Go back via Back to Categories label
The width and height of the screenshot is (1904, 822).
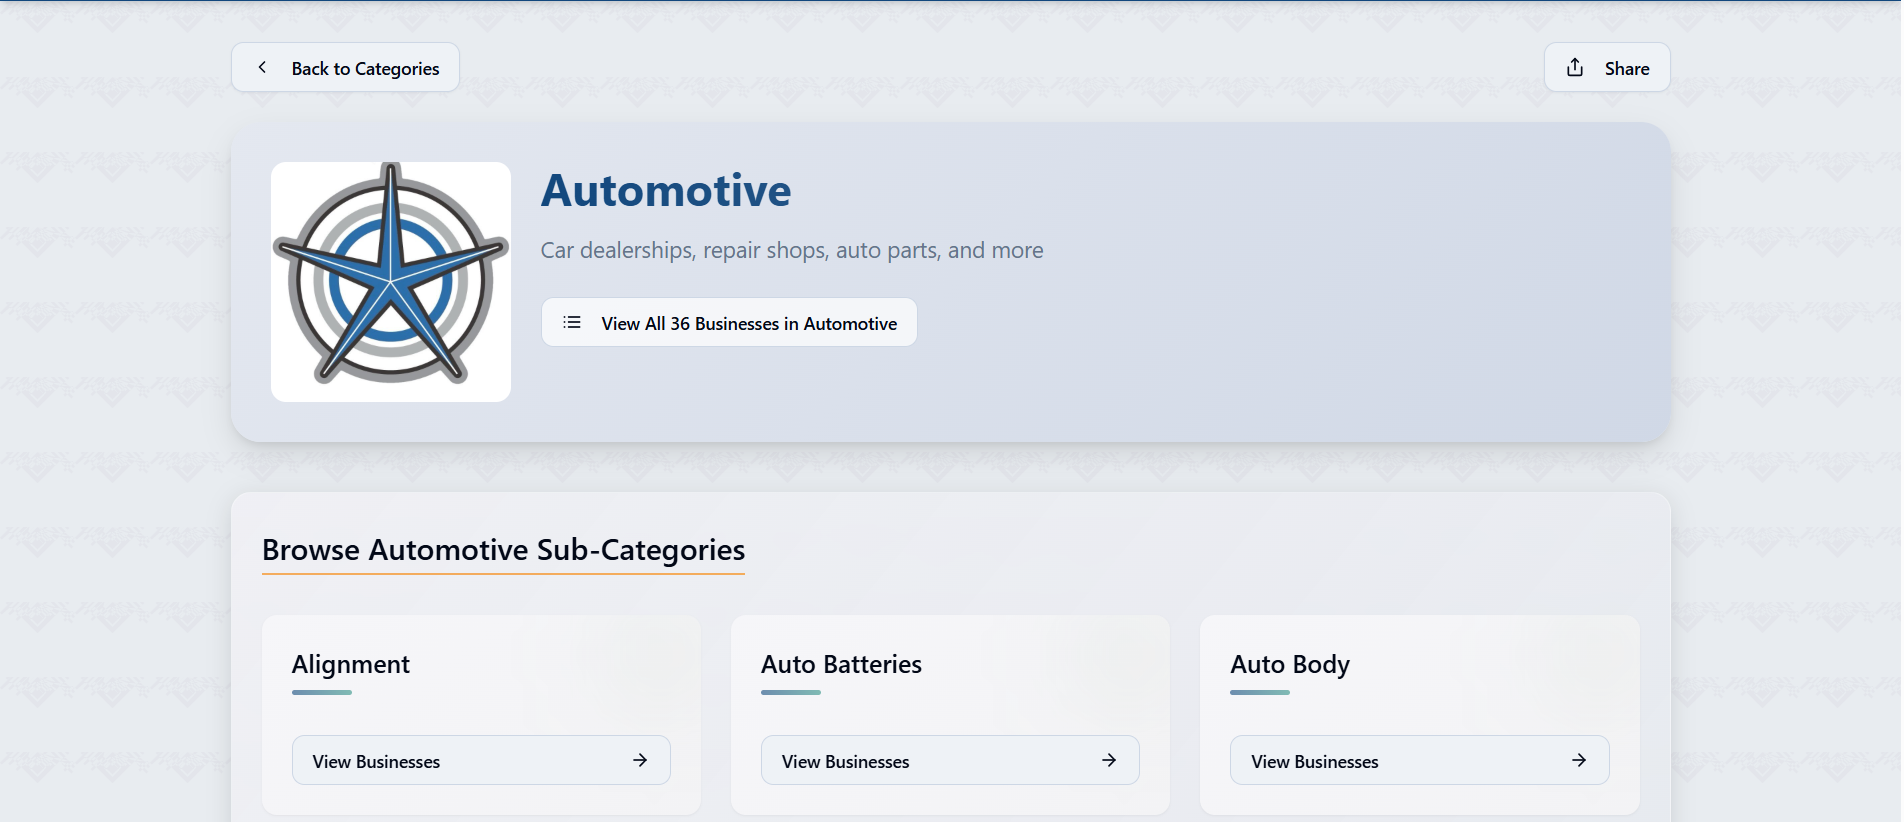(365, 69)
